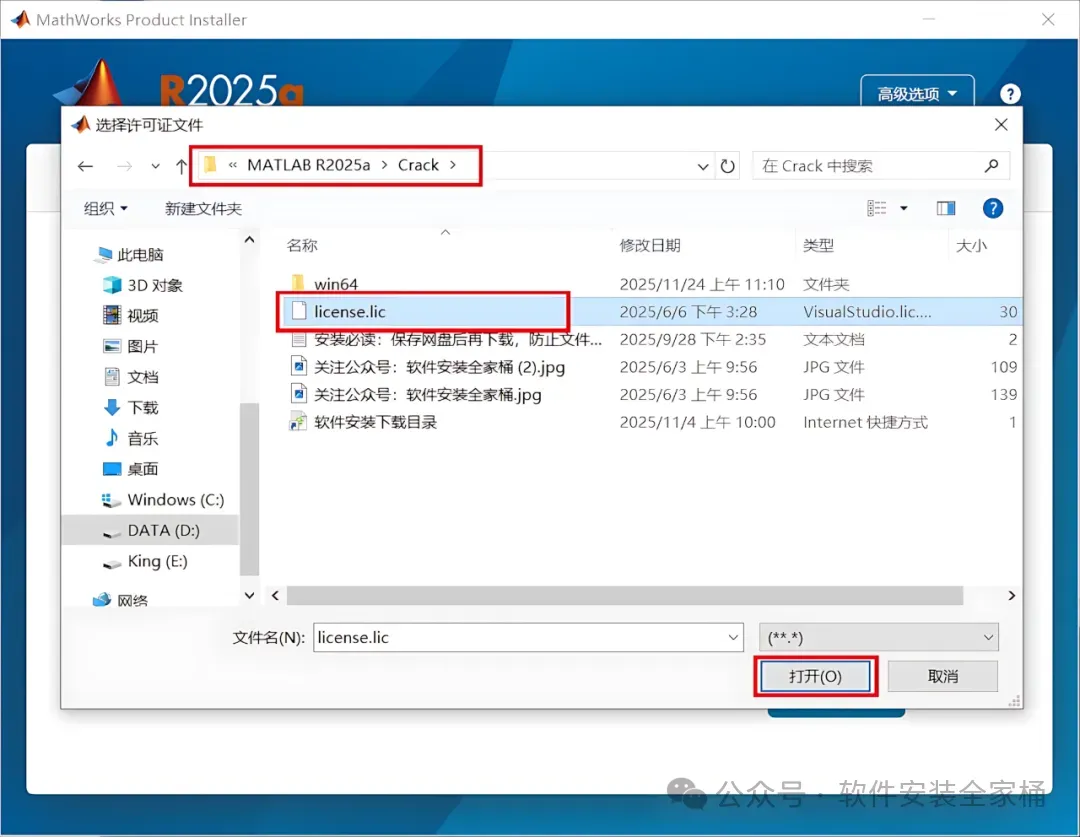This screenshot has height=837, width=1080.
Task: Select DATA (D:) drive
Action: coord(151,530)
